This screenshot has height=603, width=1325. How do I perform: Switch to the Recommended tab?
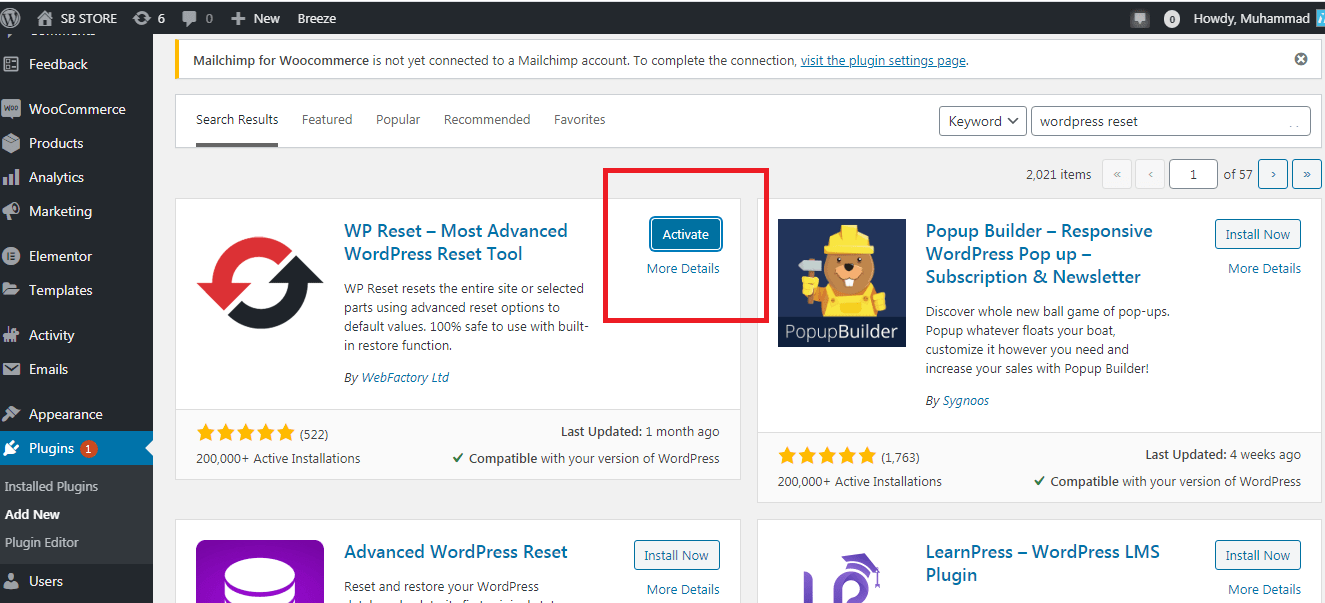(x=487, y=119)
